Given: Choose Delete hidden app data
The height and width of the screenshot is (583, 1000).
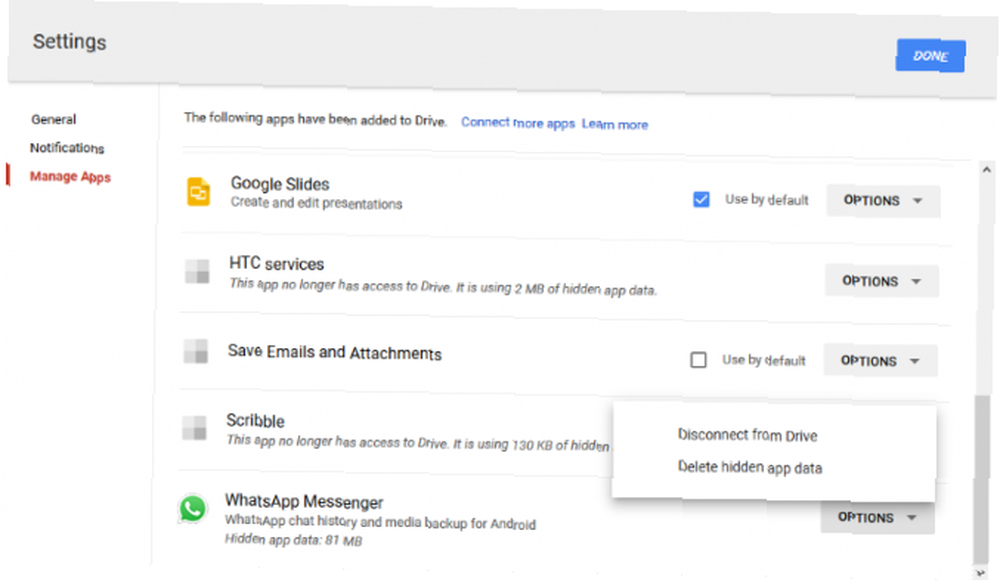Looking at the screenshot, I should pos(750,468).
